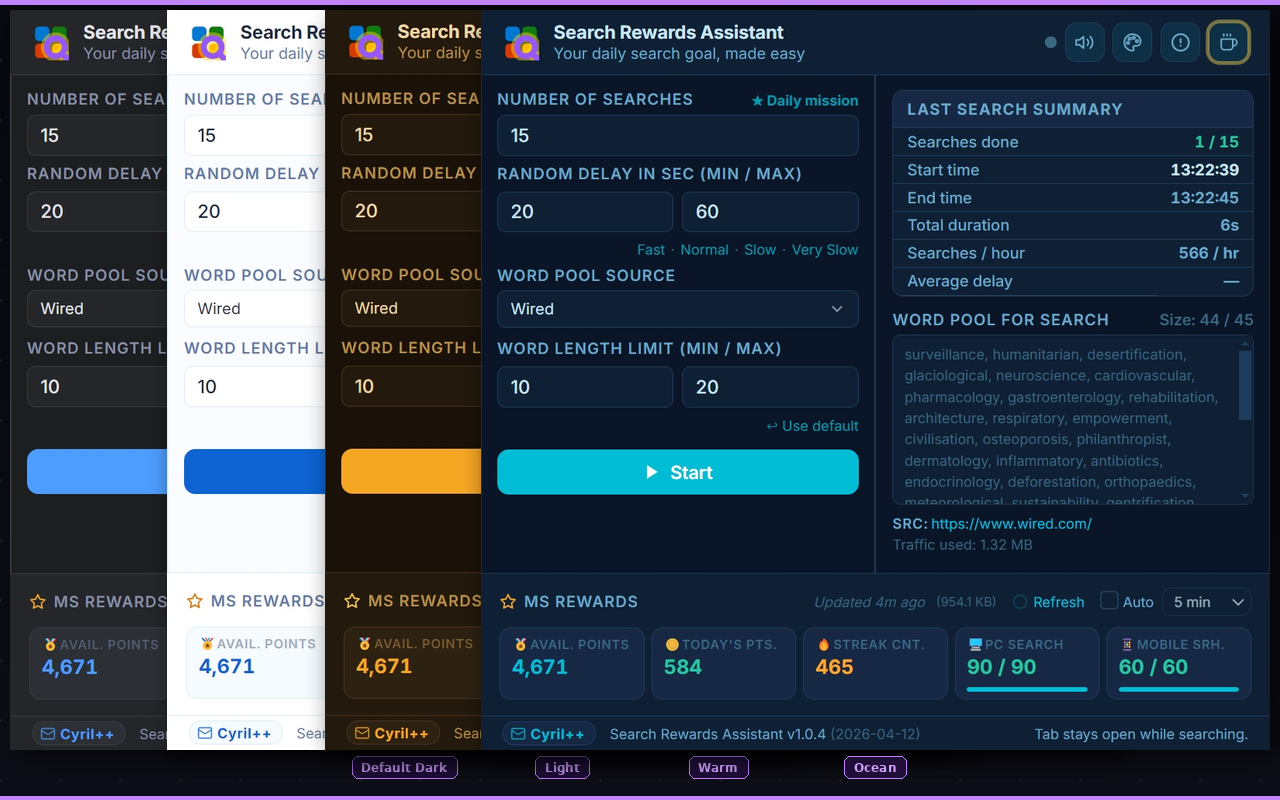Screen dimensions: 1280x800
Task: Click the Cyril++ button in Warm window
Action: click(x=393, y=734)
